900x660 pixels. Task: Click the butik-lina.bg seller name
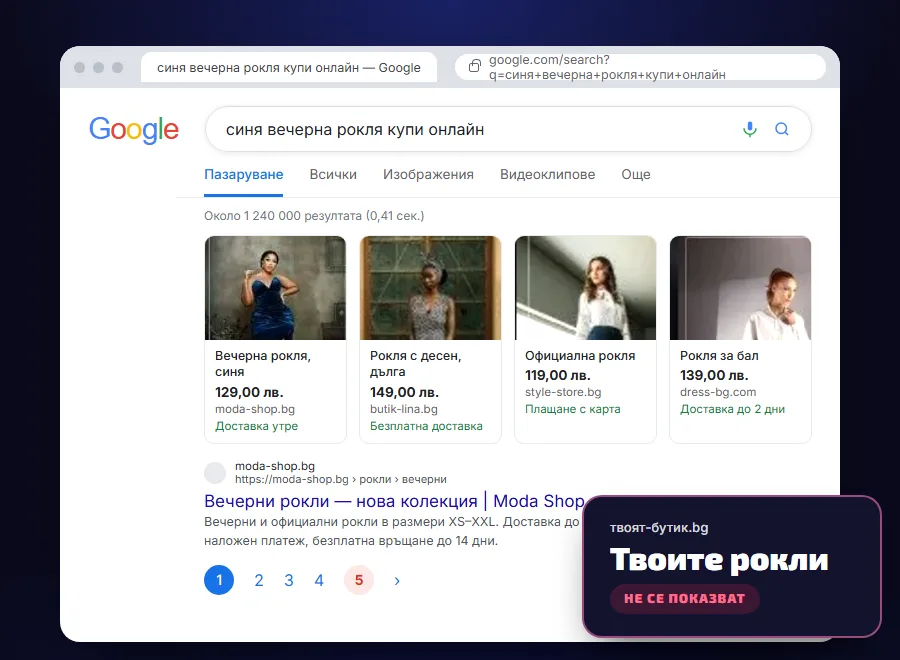(x=404, y=409)
